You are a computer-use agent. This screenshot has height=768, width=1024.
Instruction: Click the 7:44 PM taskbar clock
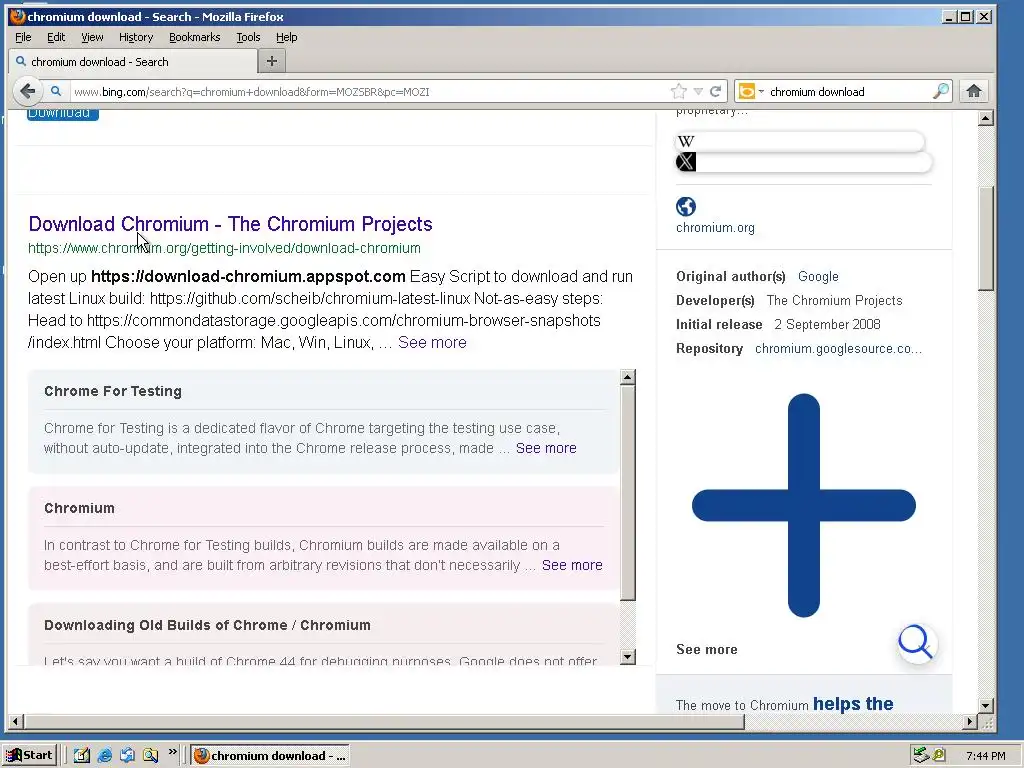point(985,756)
